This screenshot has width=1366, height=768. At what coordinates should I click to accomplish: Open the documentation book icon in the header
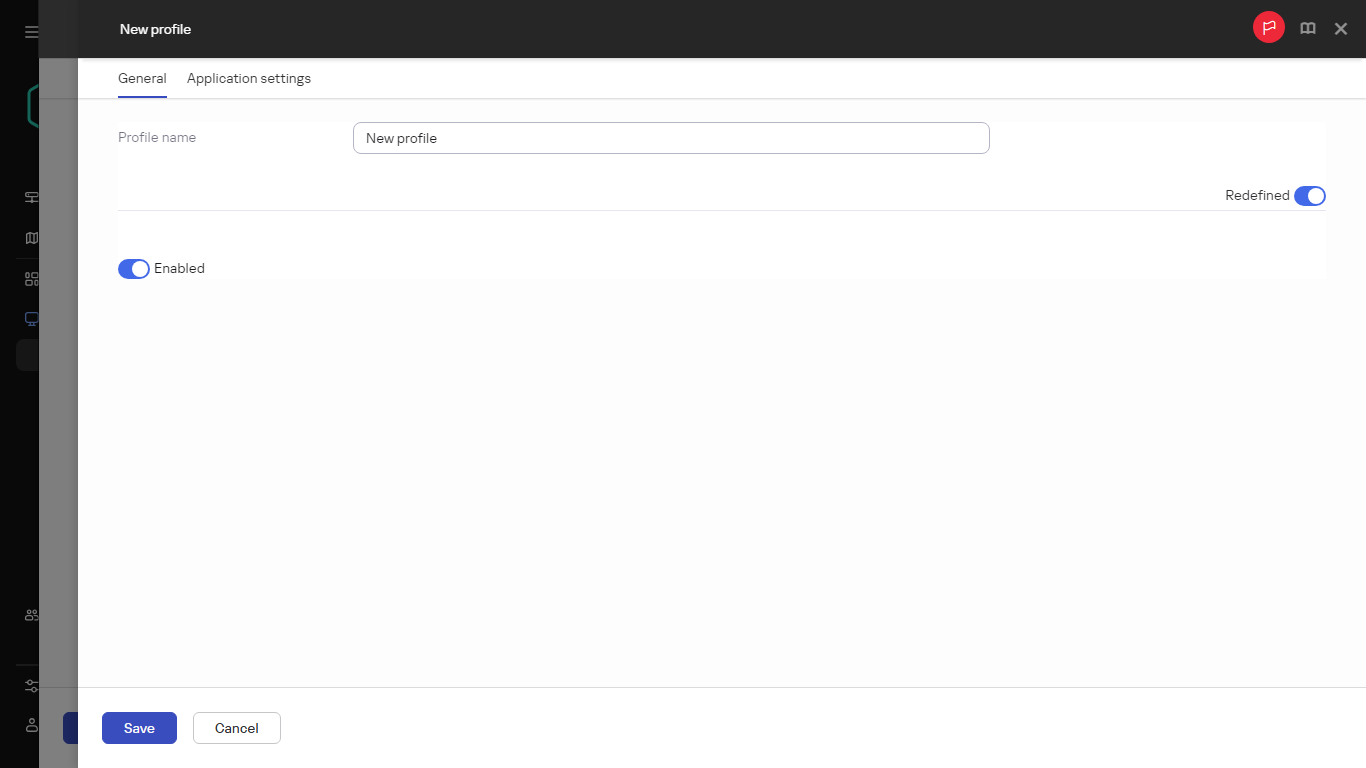1307,28
